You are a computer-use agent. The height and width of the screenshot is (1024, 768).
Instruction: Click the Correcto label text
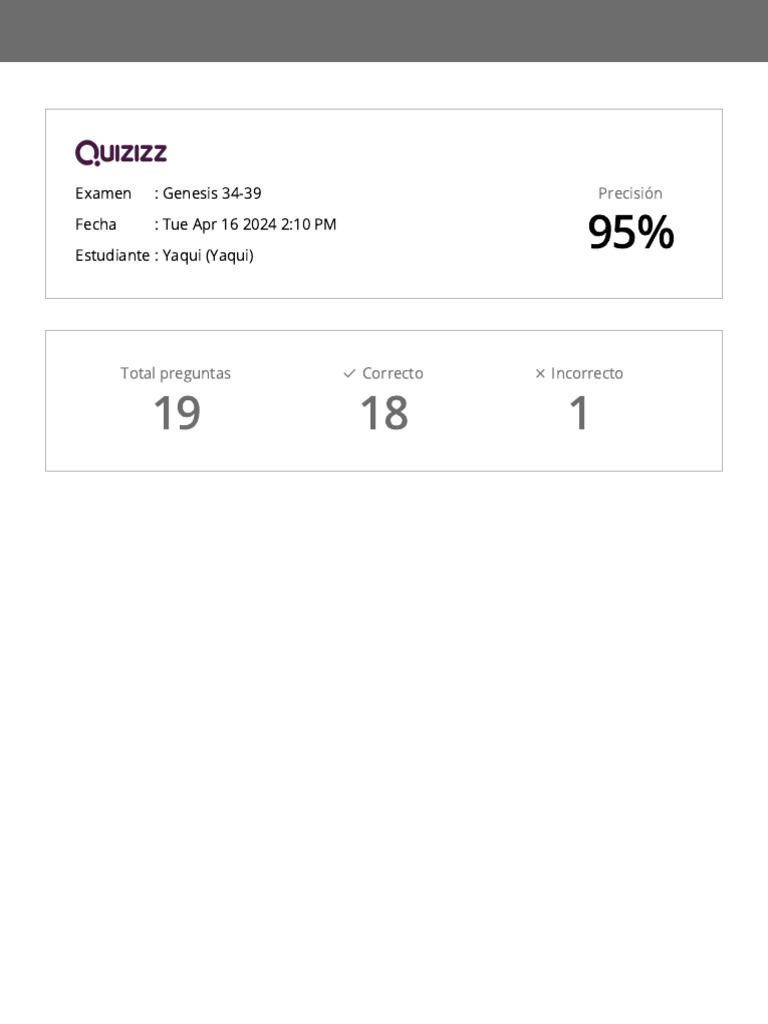[392, 373]
